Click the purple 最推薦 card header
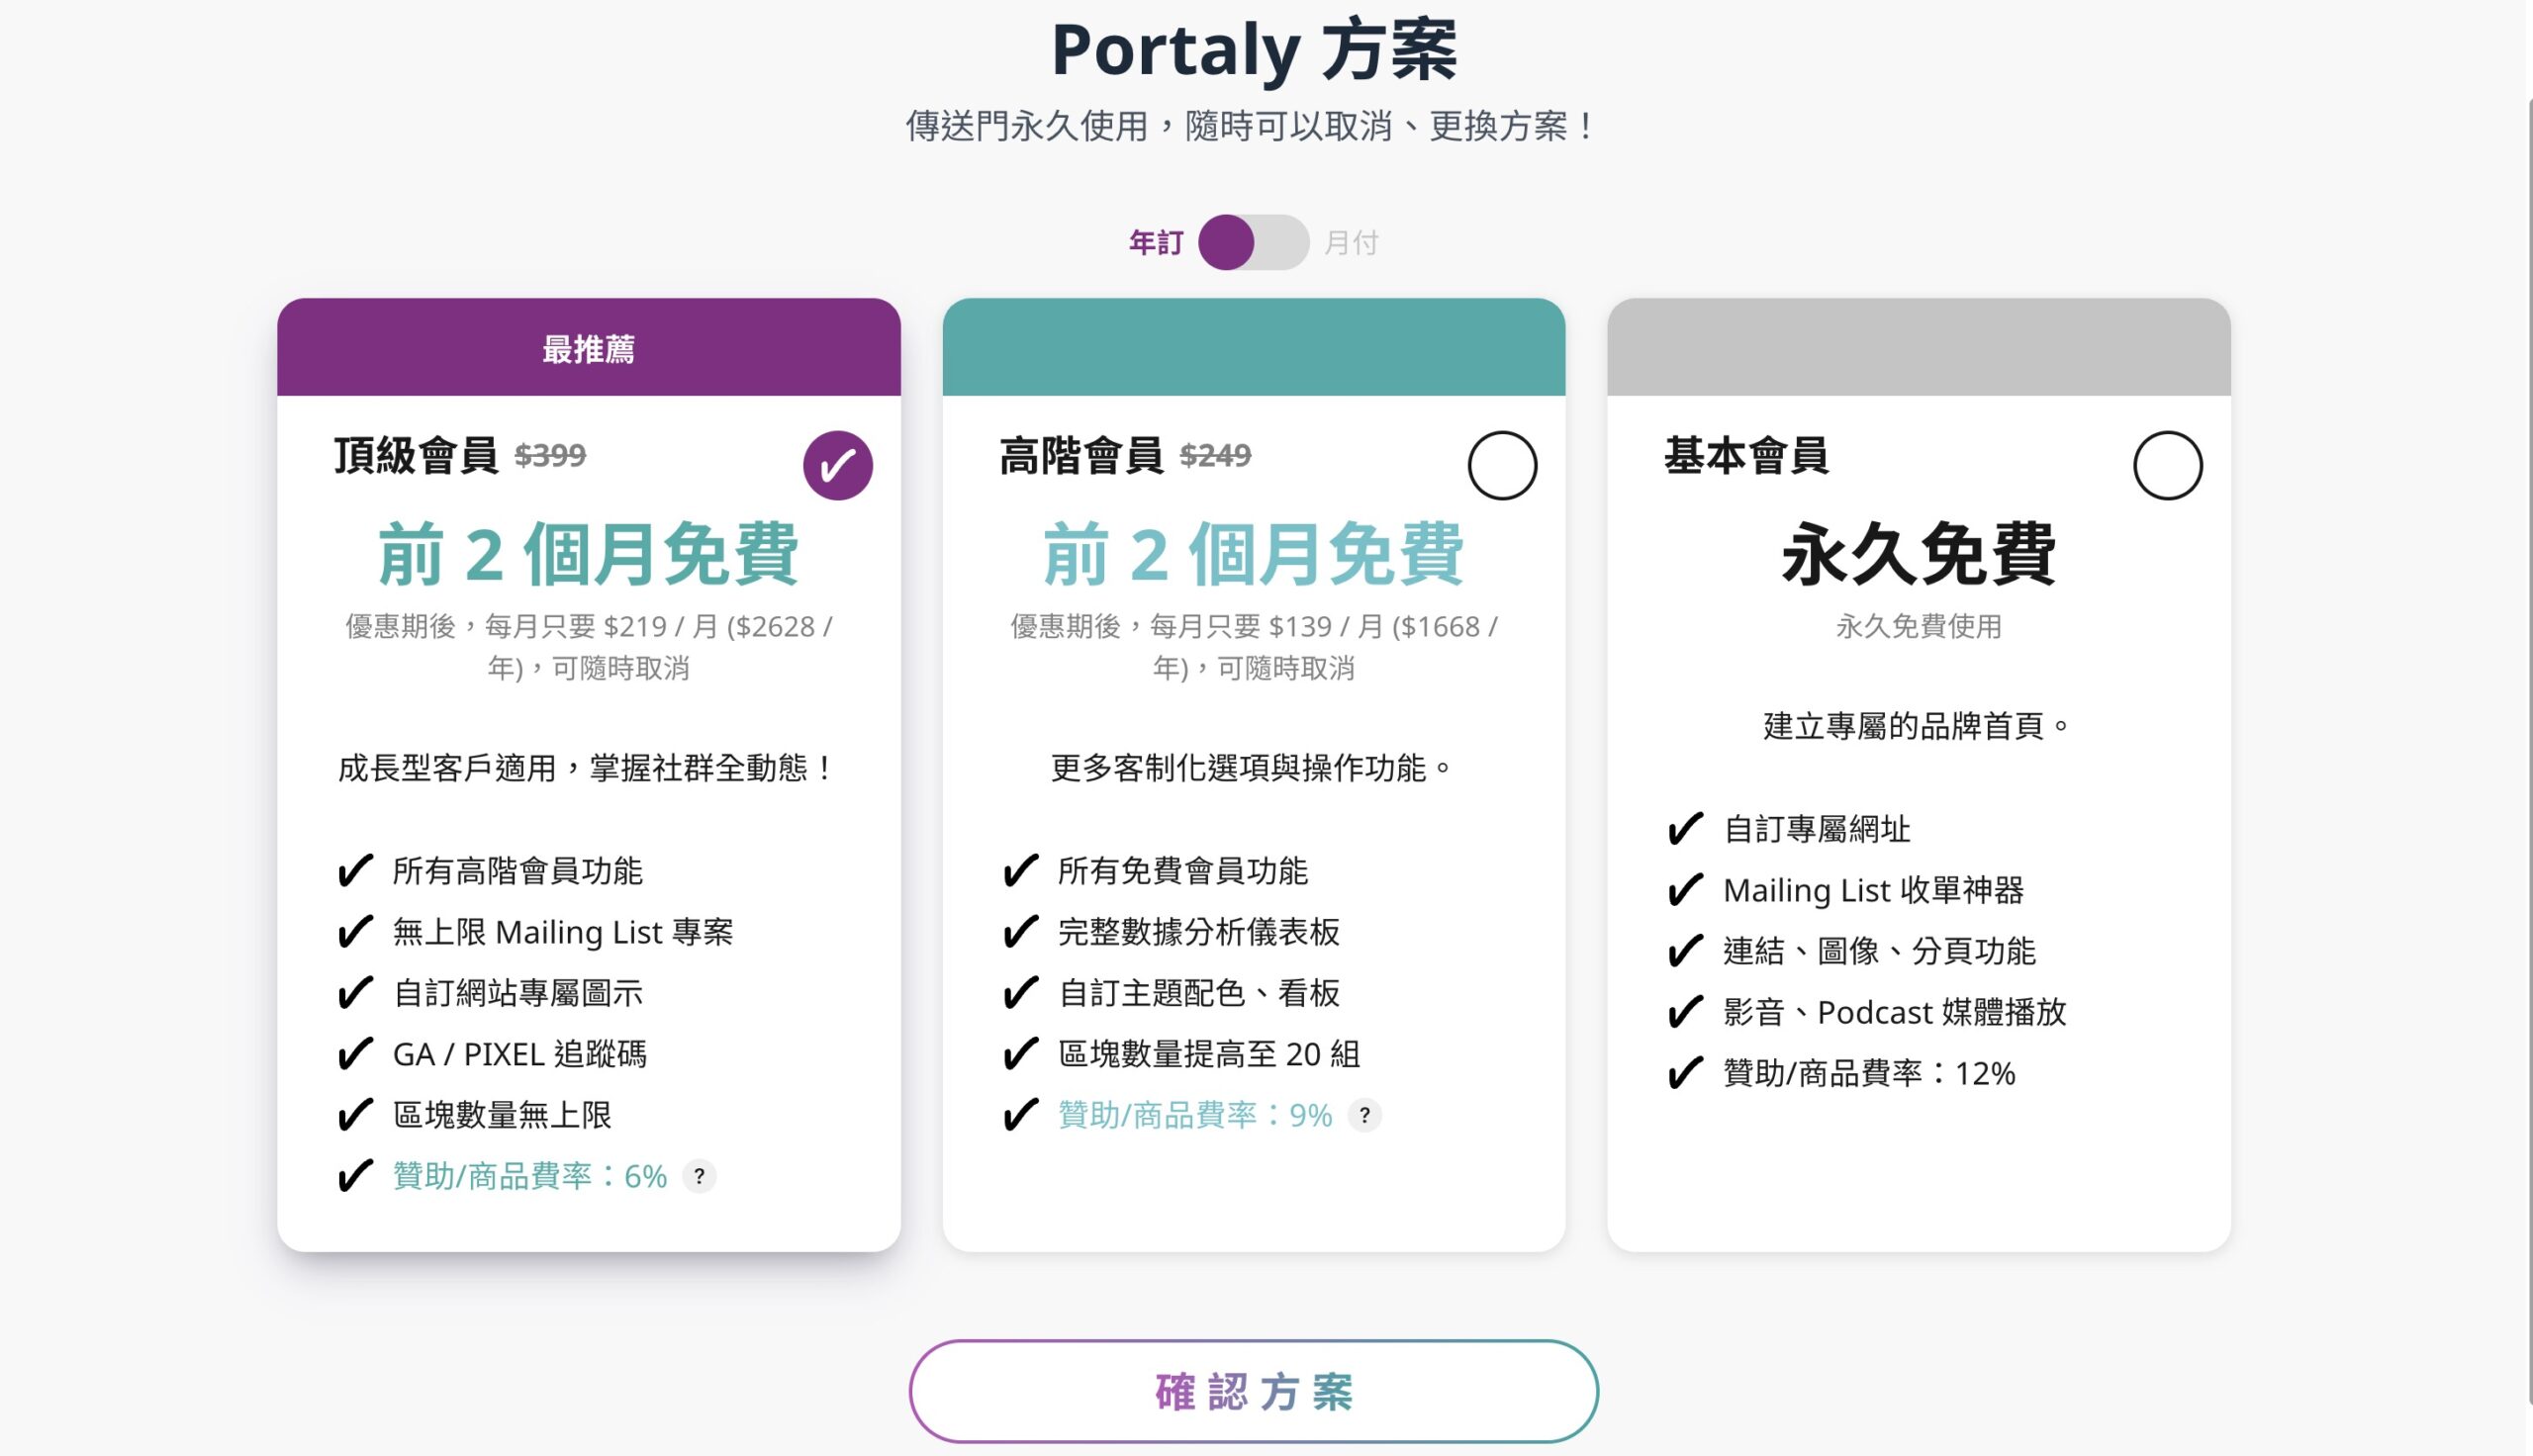 [x=589, y=347]
